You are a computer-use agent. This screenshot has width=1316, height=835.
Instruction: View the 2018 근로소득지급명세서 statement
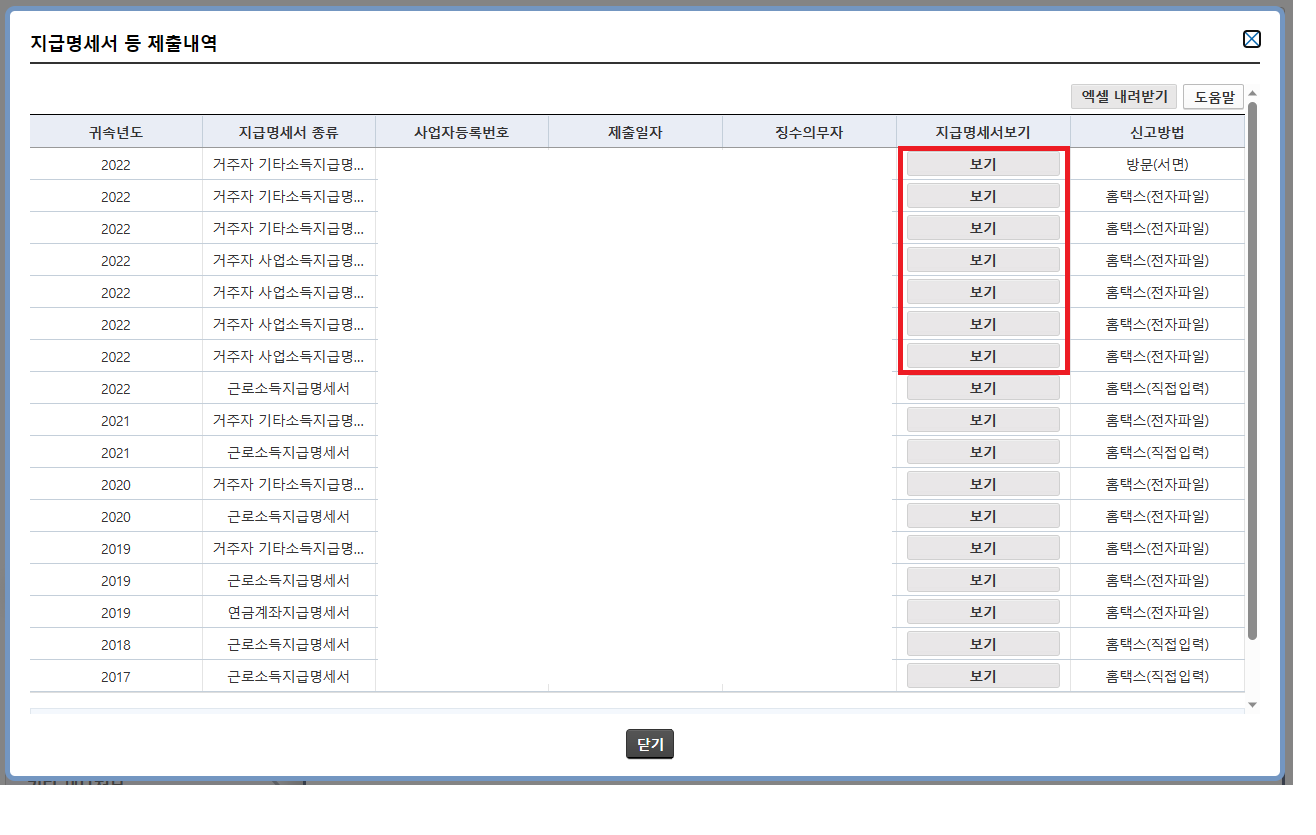coord(983,643)
